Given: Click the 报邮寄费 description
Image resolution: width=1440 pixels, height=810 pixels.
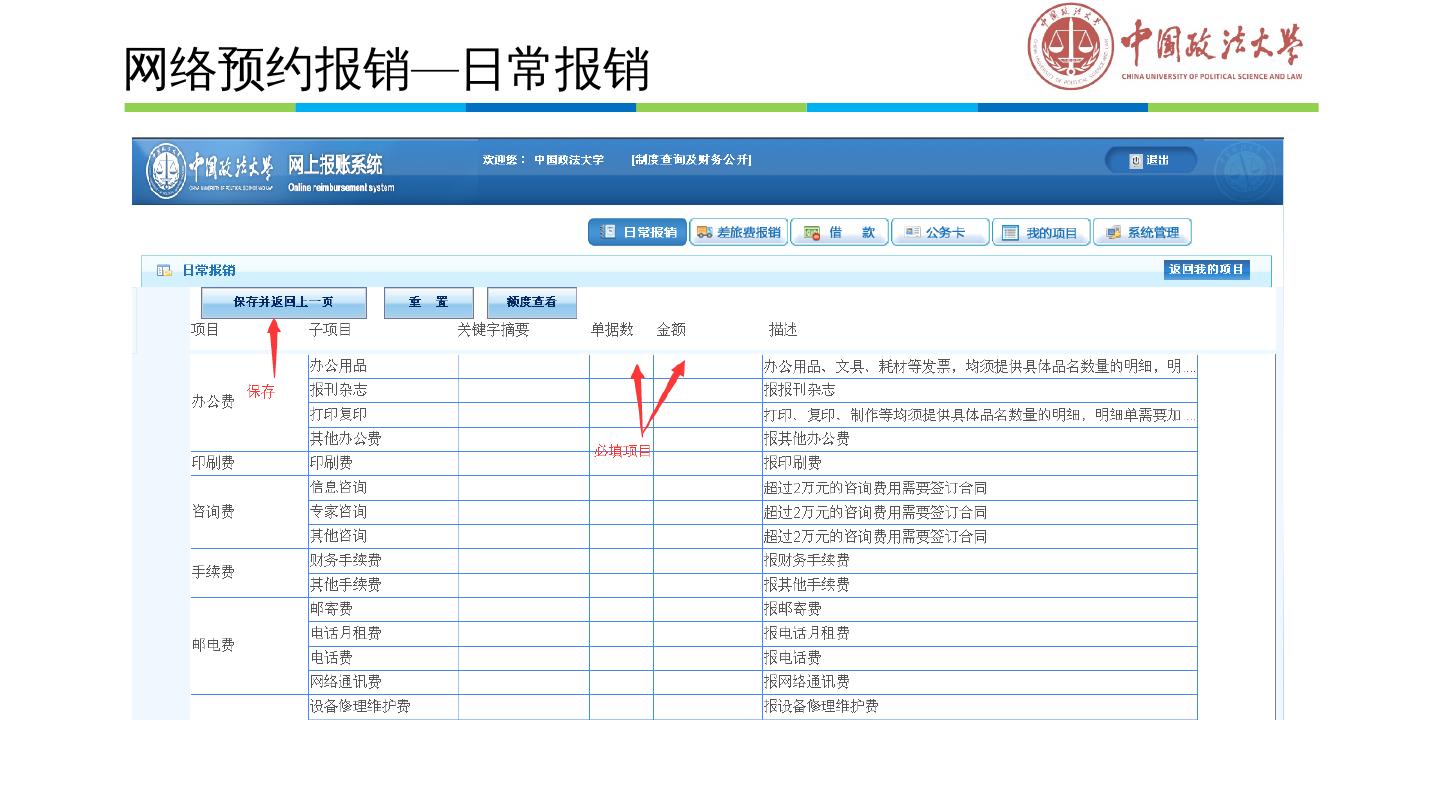Looking at the screenshot, I should pyautogui.click(x=793, y=609).
